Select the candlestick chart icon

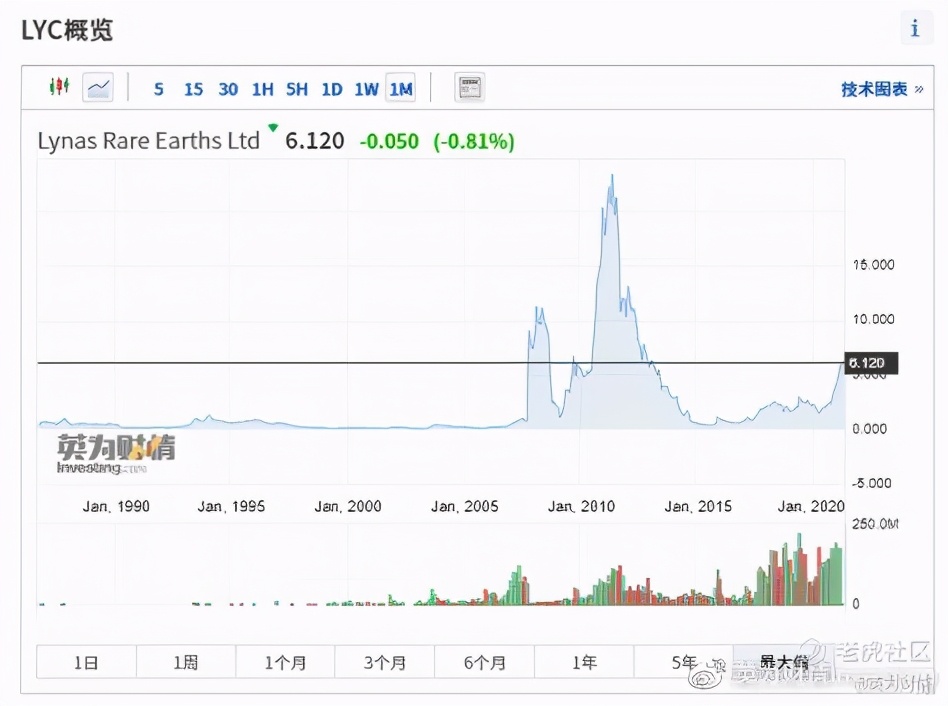coord(59,88)
